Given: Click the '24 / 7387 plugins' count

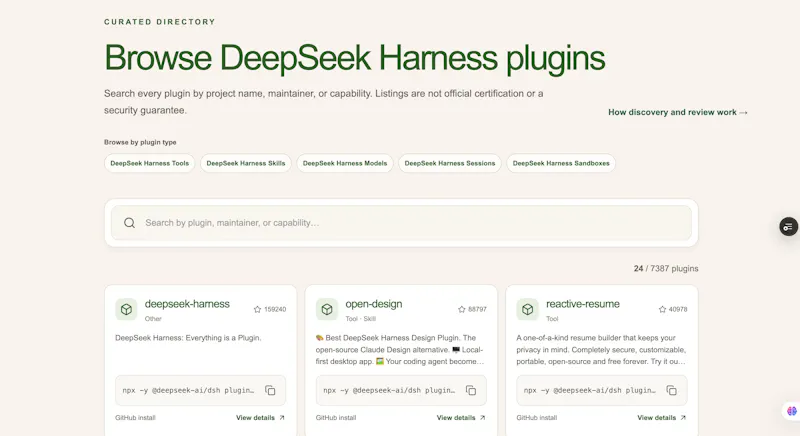Looking at the screenshot, I should (666, 268).
